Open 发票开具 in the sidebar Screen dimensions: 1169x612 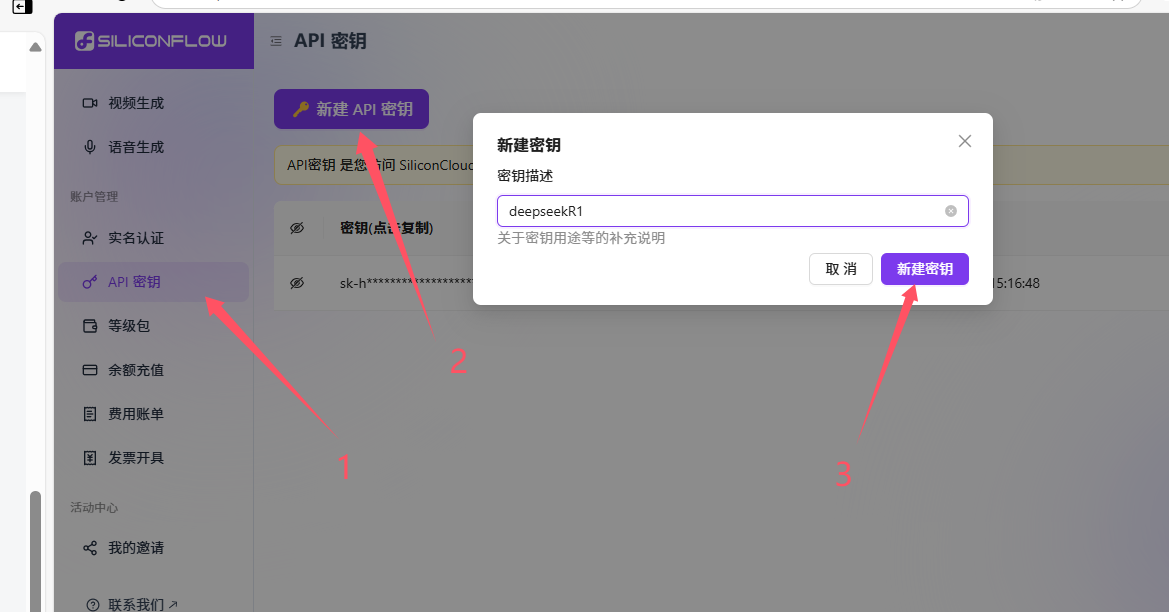click(154, 458)
